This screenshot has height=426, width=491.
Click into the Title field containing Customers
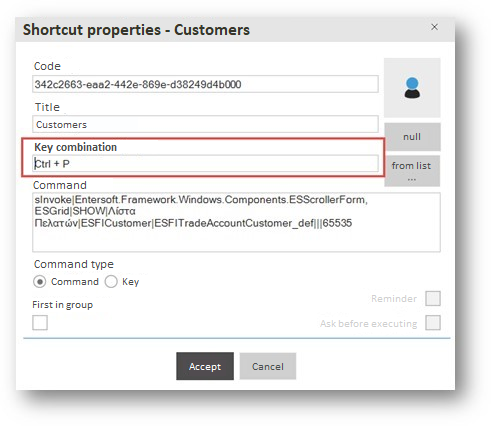(x=205, y=124)
